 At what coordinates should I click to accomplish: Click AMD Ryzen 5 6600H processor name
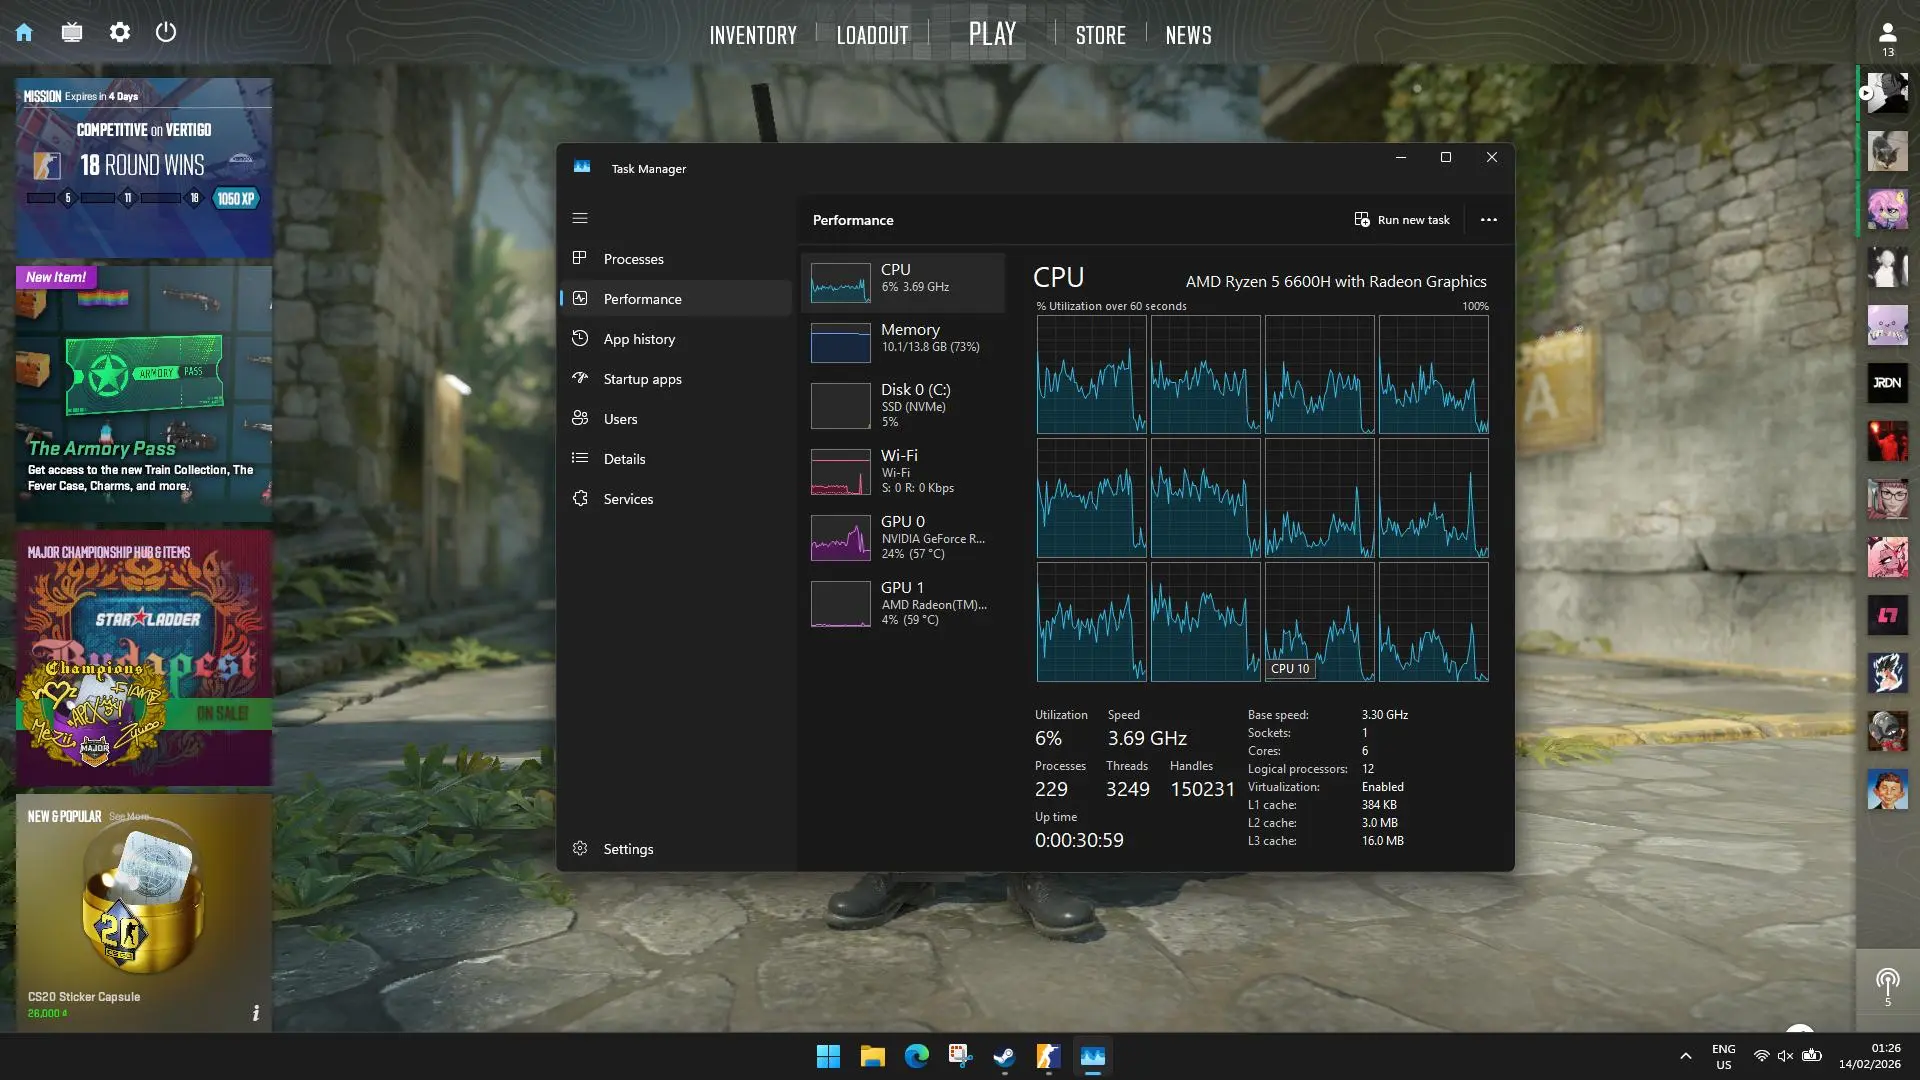(x=1336, y=282)
